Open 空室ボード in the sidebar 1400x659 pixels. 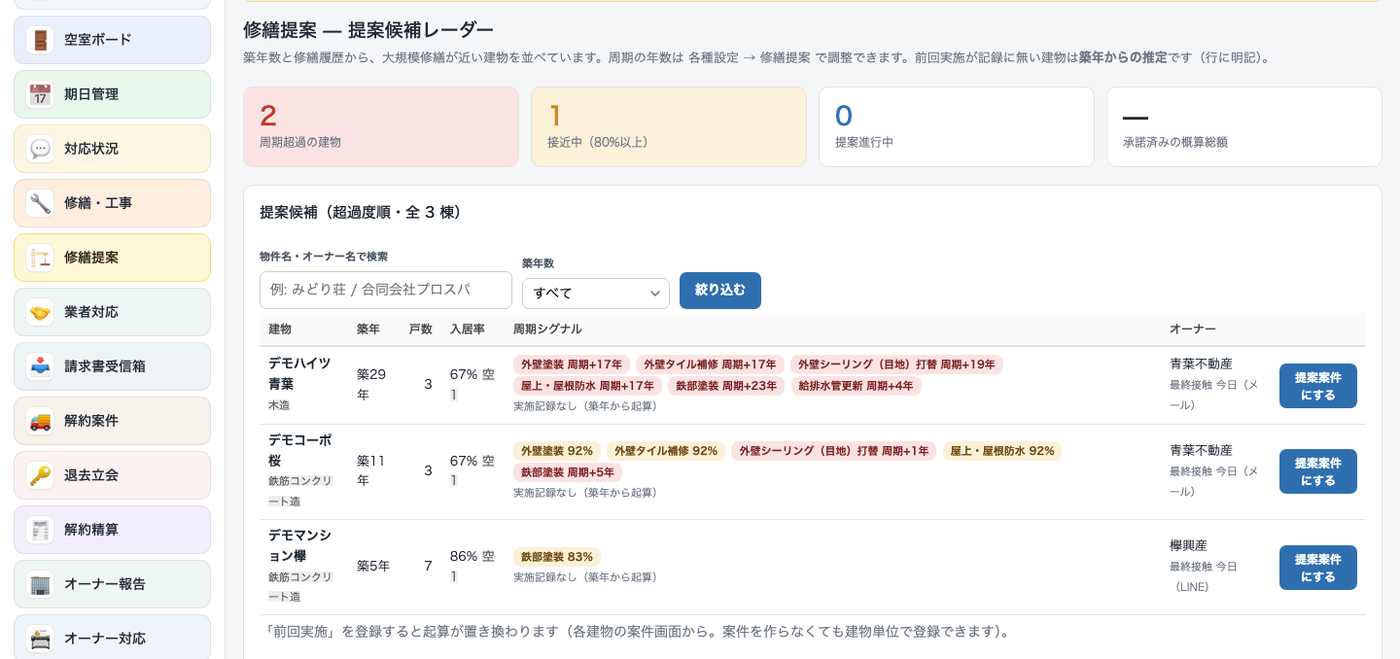pos(112,40)
